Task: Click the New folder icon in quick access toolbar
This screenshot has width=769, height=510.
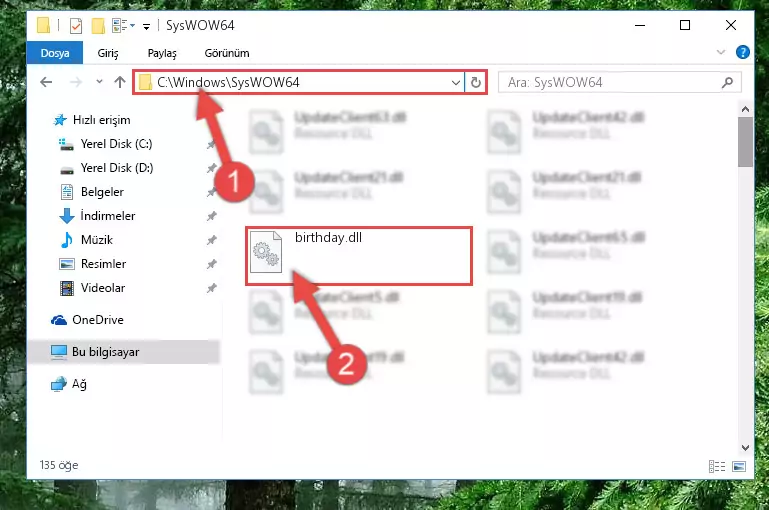Action: (98, 26)
